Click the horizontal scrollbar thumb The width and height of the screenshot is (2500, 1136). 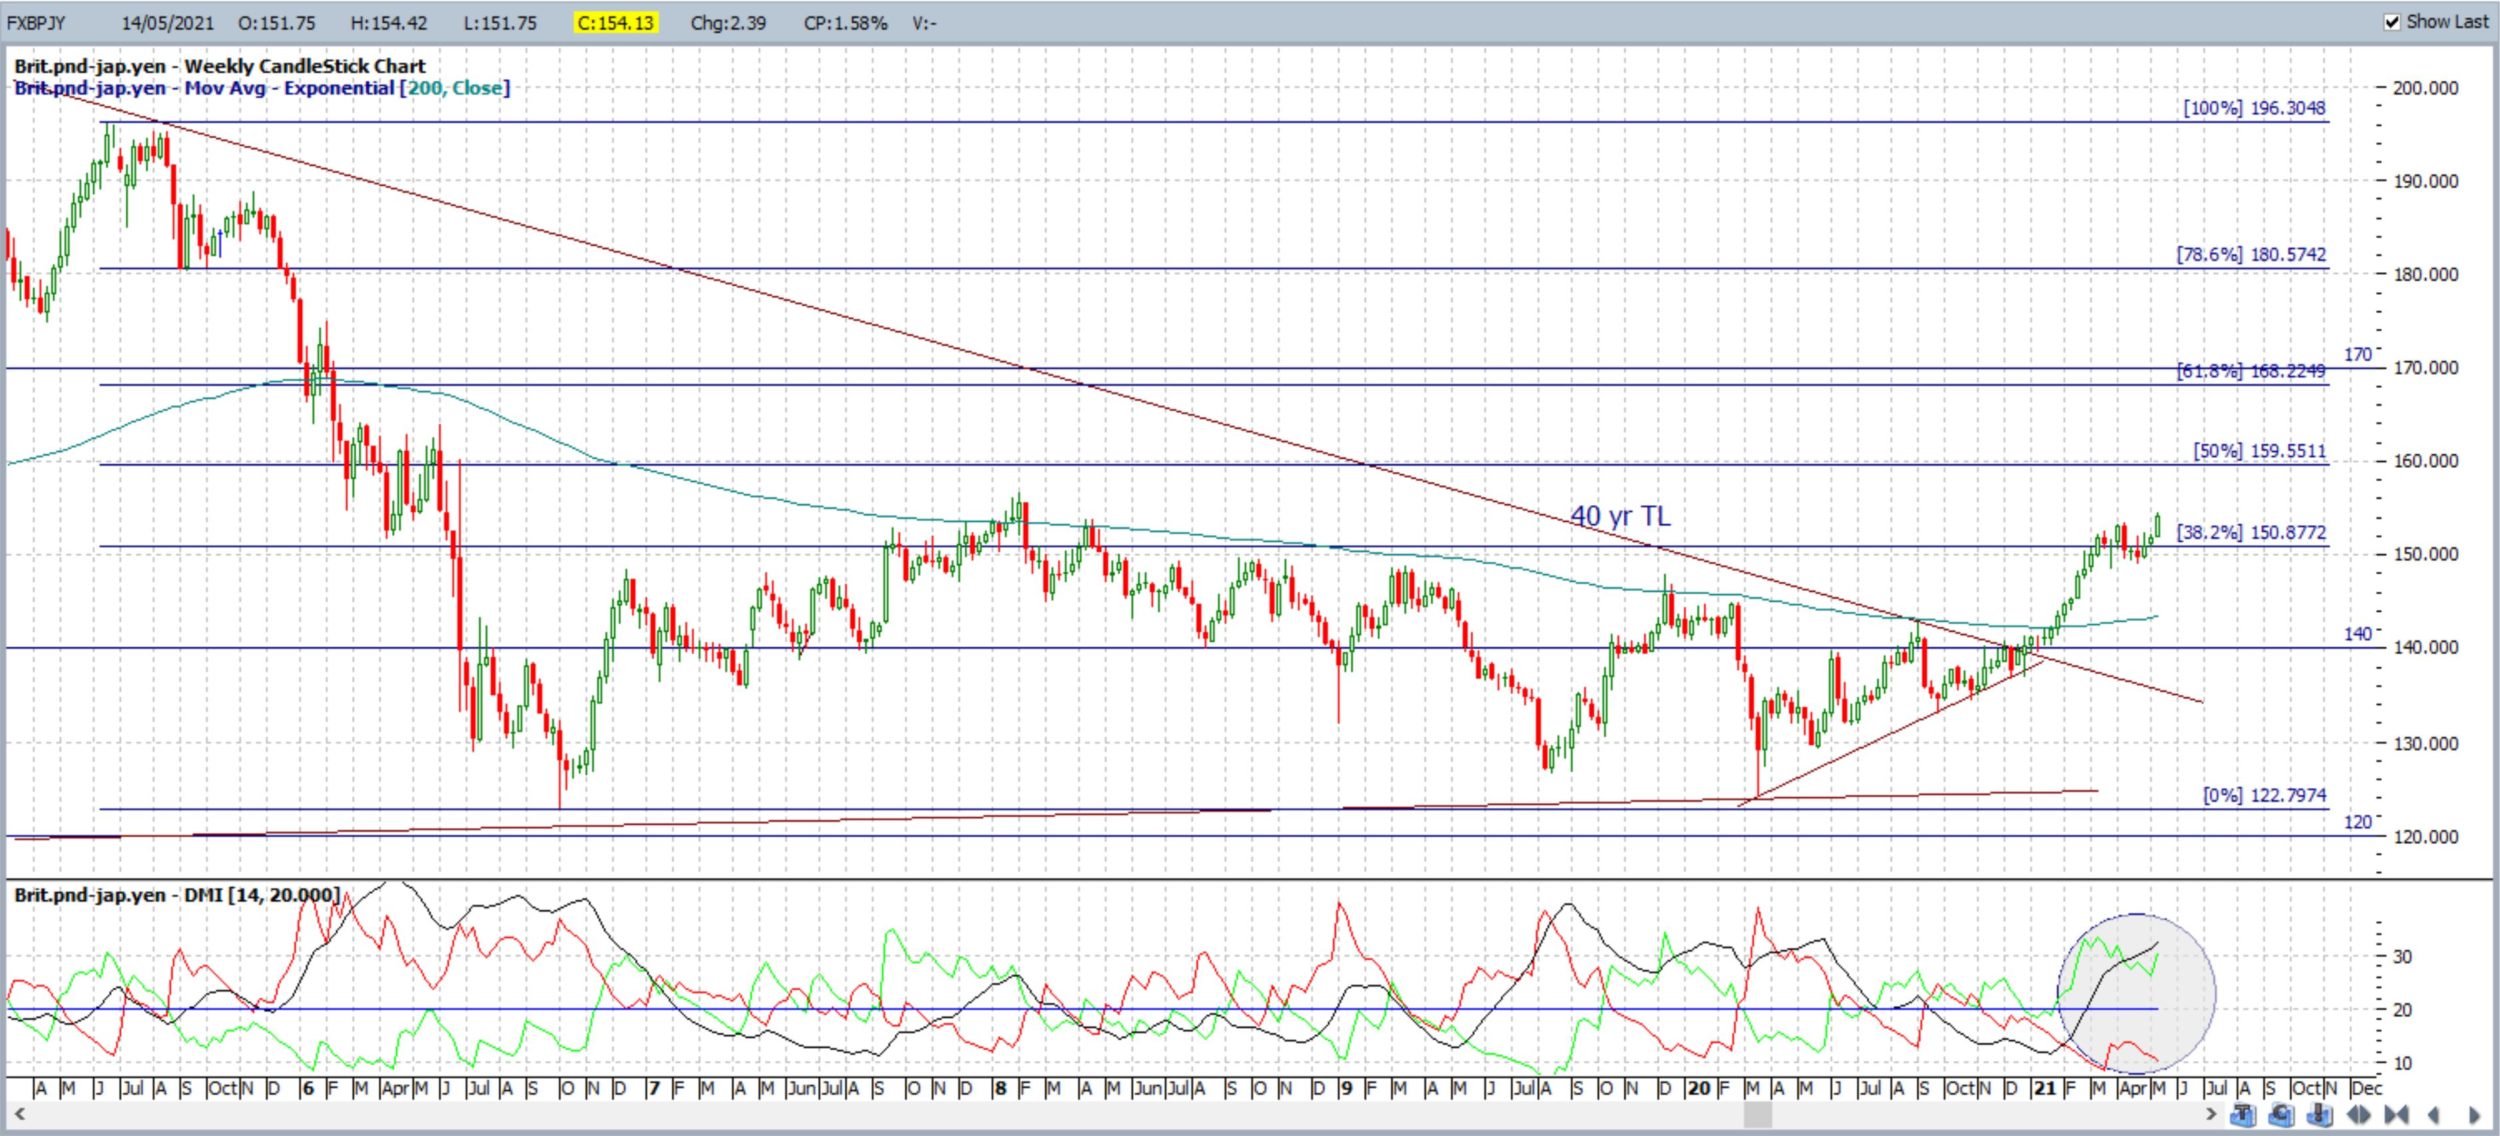tap(1757, 1114)
